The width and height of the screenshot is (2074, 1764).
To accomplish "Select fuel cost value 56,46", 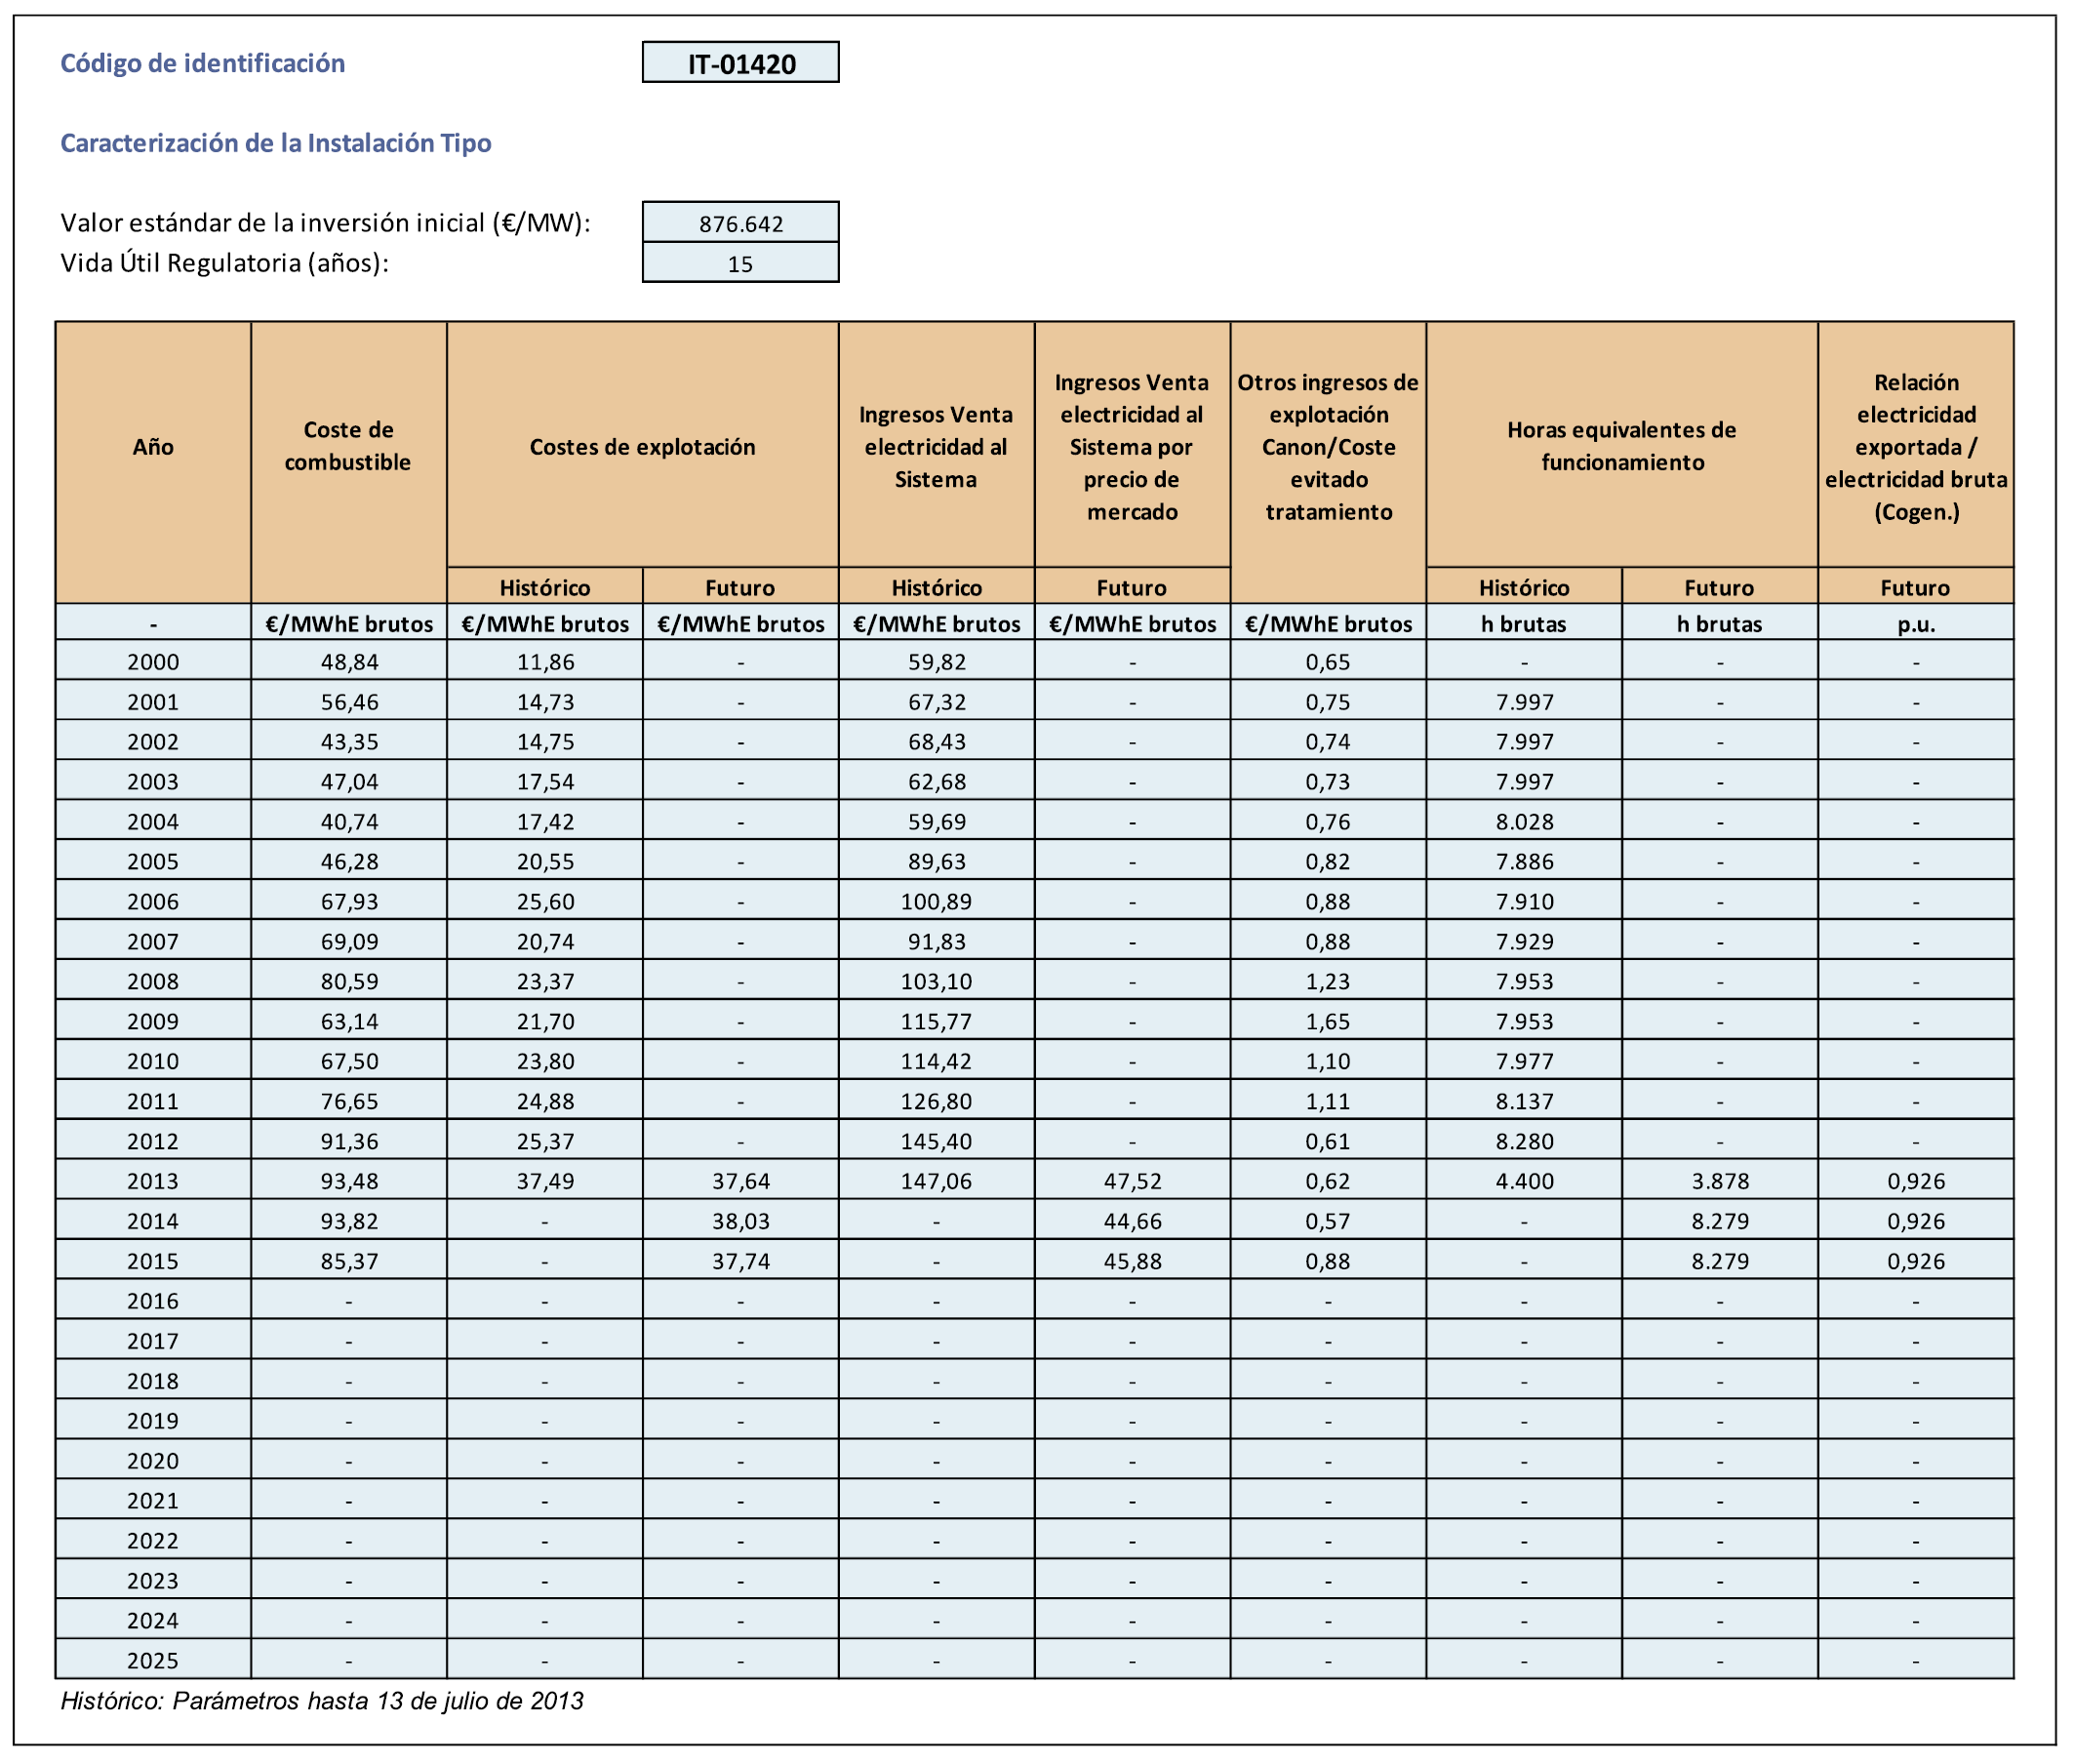I will point(349,701).
